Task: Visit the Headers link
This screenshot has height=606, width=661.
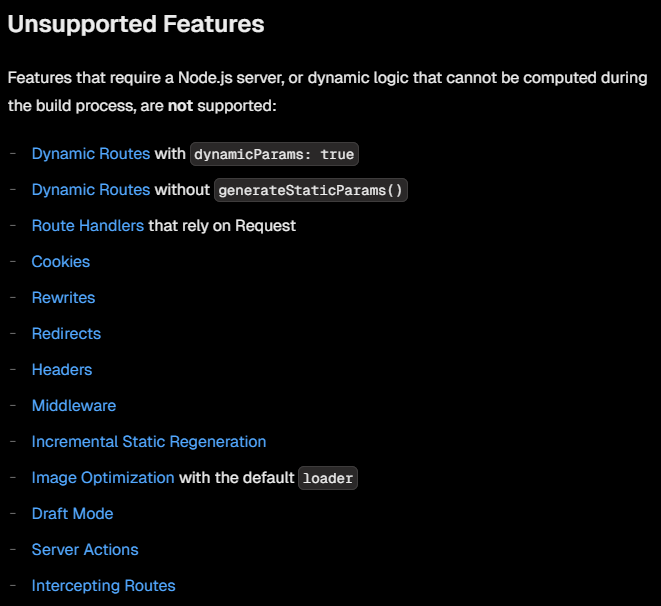Action: pyautogui.click(x=61, y=370)
